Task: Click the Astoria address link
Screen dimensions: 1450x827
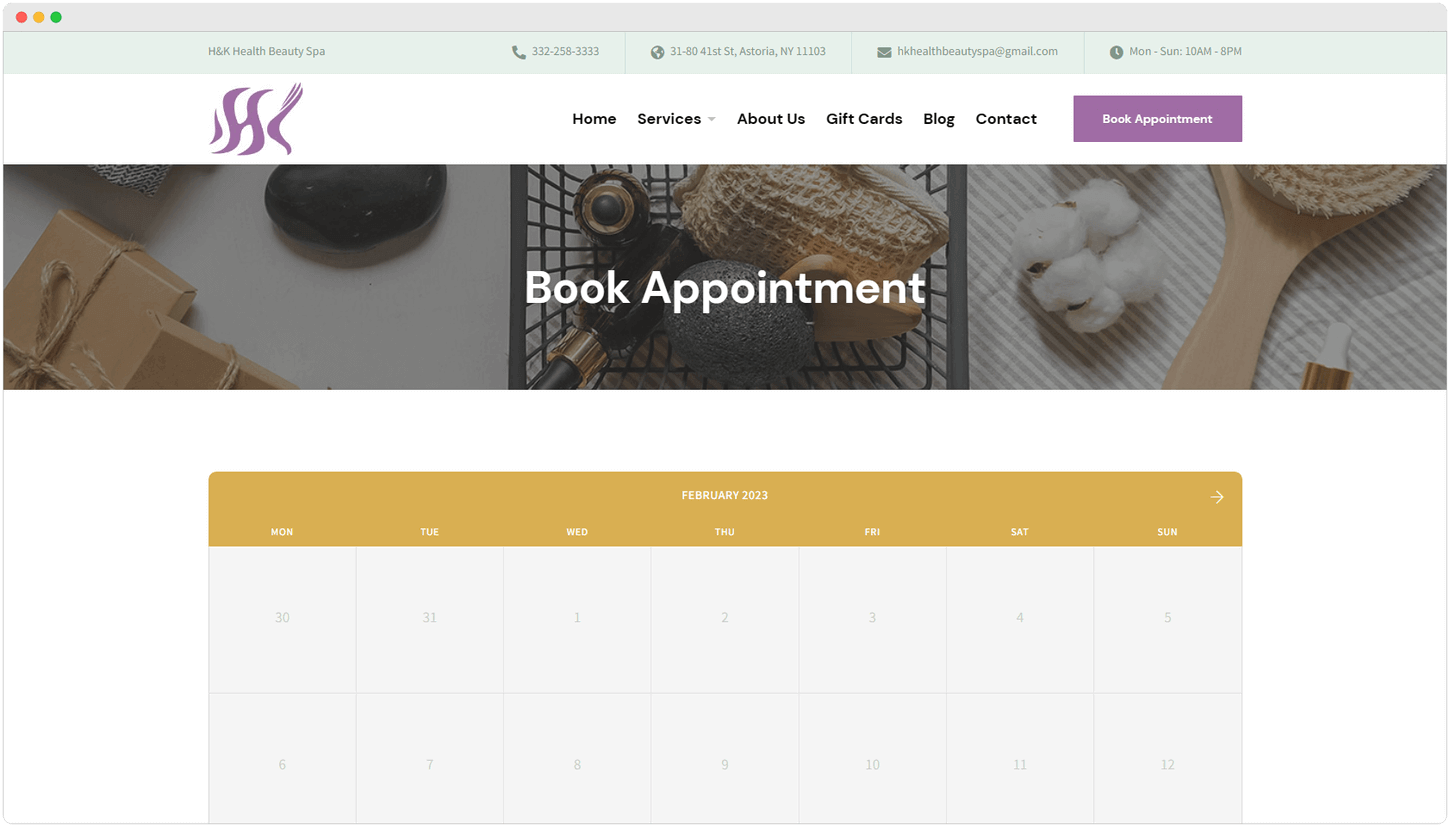Action: [x=748, y=51]
